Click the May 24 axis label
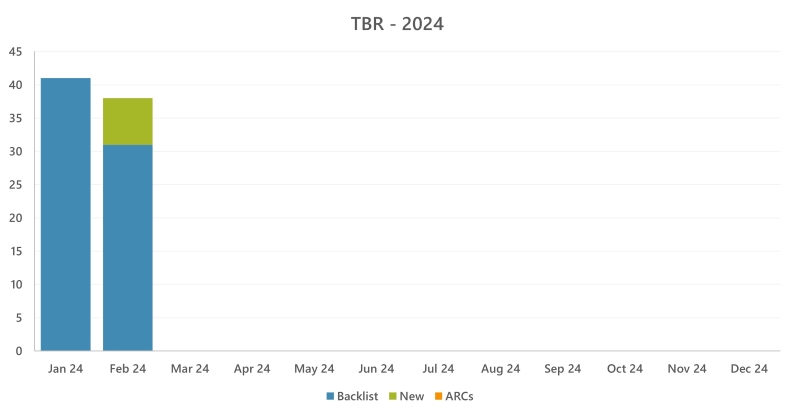The height and width of the screenshot is (416, 795). point(314,369)
